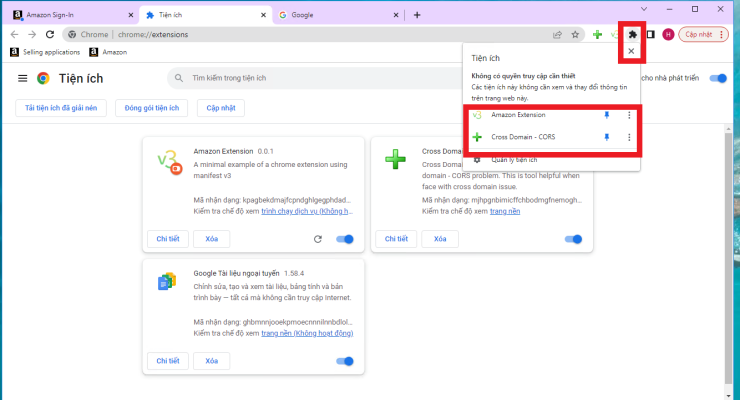The width and height of the screenshot is (740, 400).
Task: Unpin Cross Domain - CORS extension
Action: coord(606,137)
